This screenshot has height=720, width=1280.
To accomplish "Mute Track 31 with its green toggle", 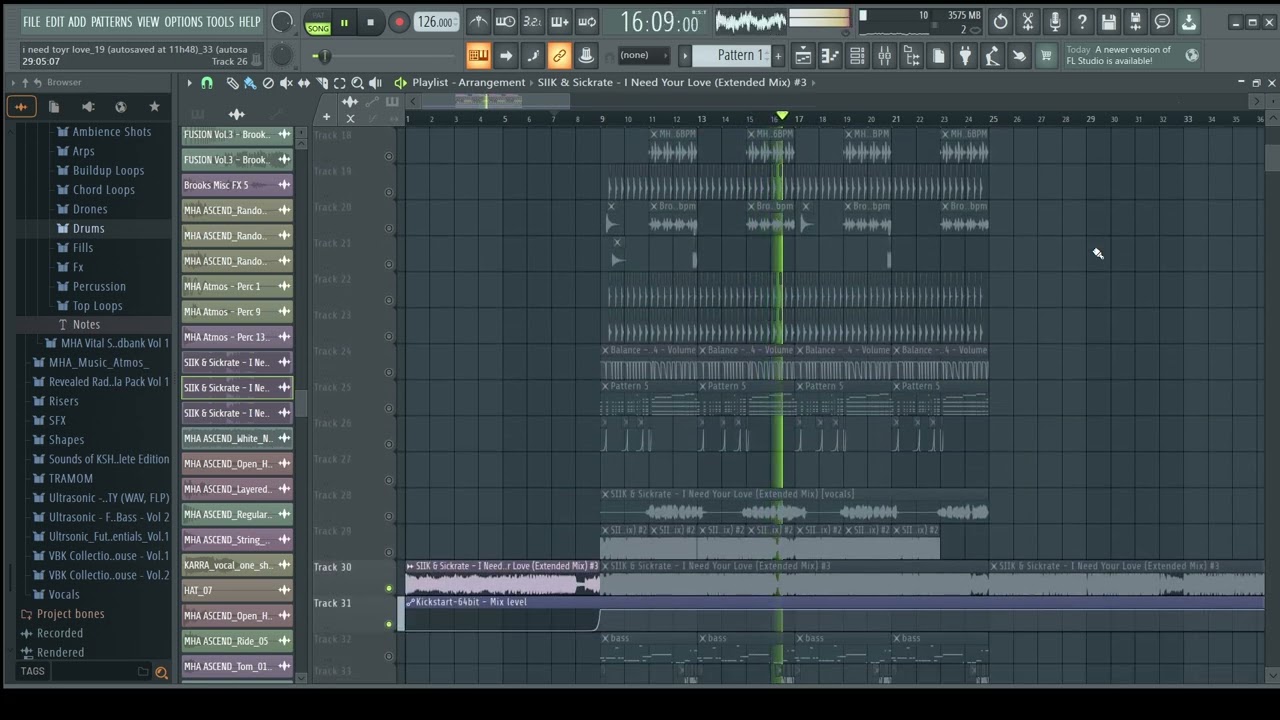I will click(x=389, y=624).
